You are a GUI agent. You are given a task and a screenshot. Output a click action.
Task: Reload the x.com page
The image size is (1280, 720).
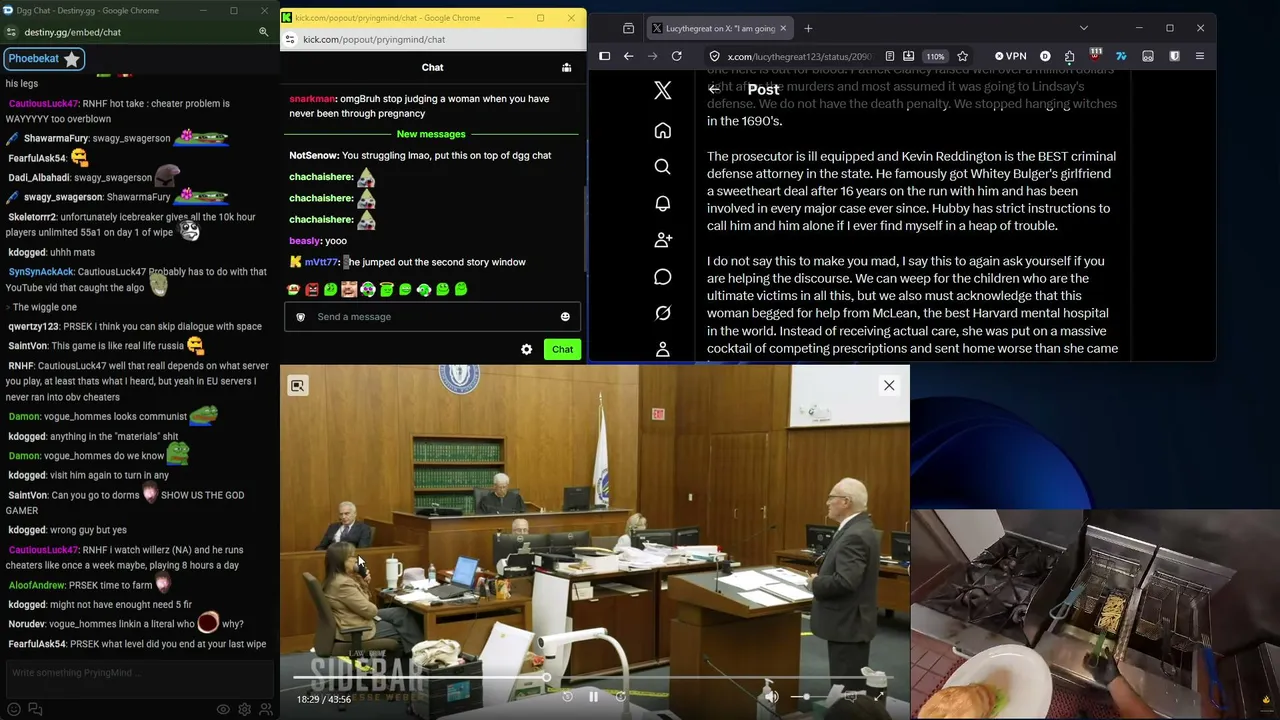pyautogui.click(x=677, y=56)
